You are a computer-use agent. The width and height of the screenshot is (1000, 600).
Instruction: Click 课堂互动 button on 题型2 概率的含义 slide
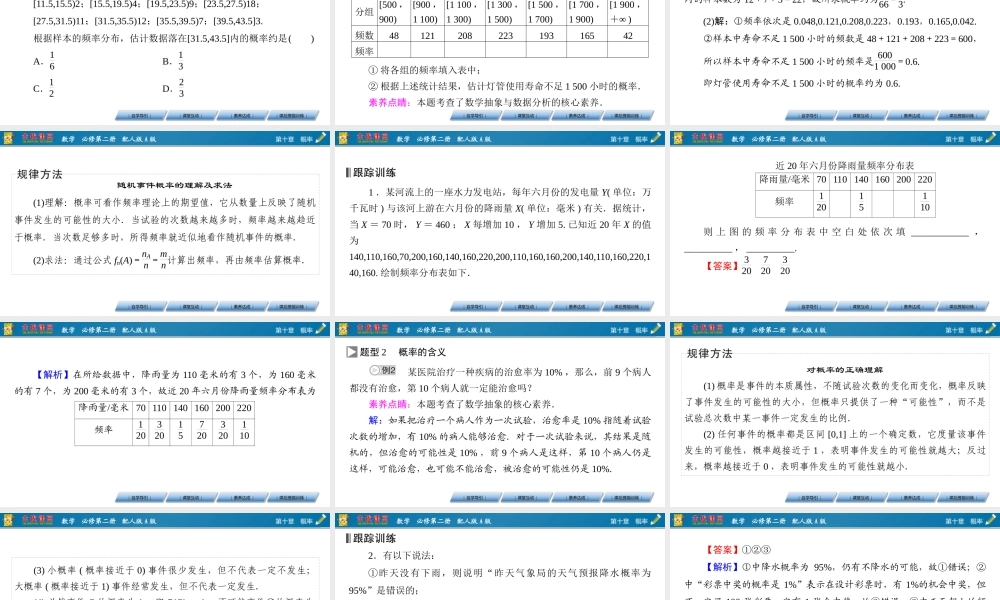pos(526,497)
